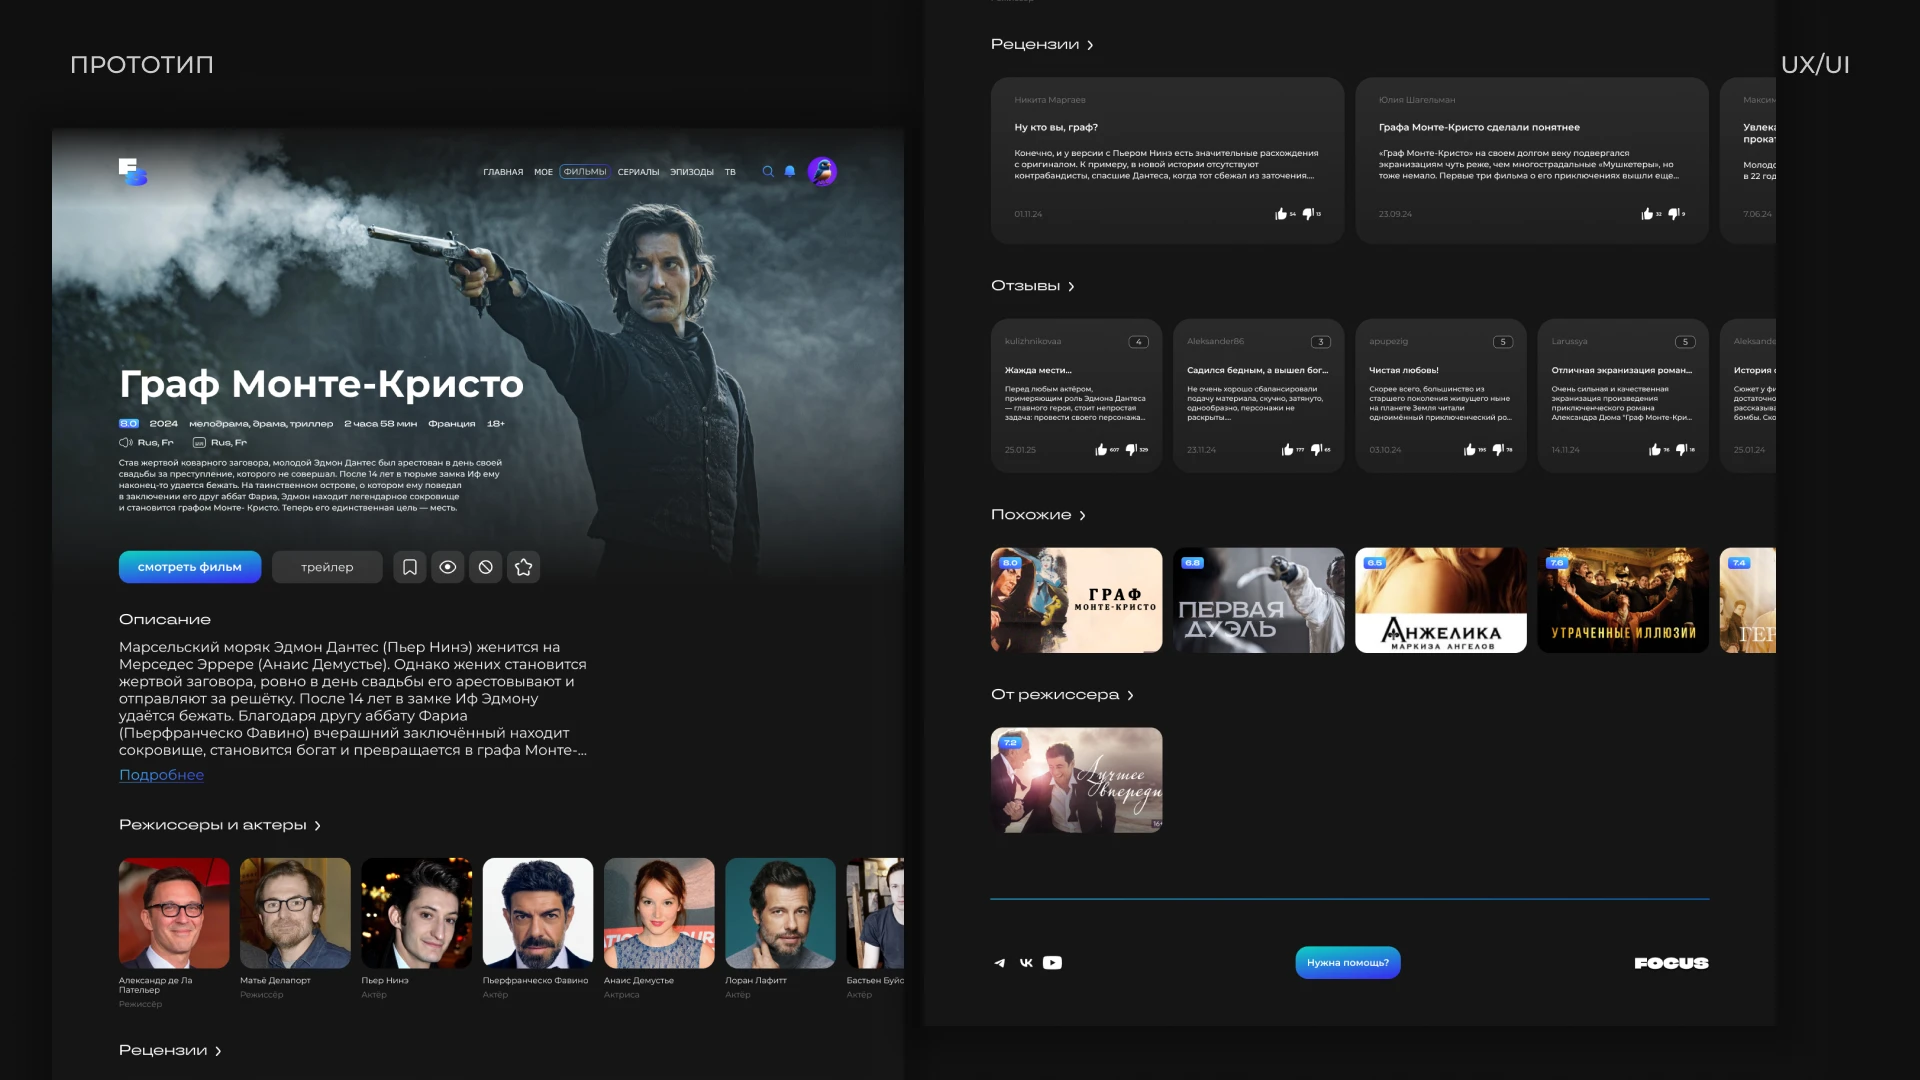
Task: Click the "Подробнее" link under description
Action: click(161, 775)
